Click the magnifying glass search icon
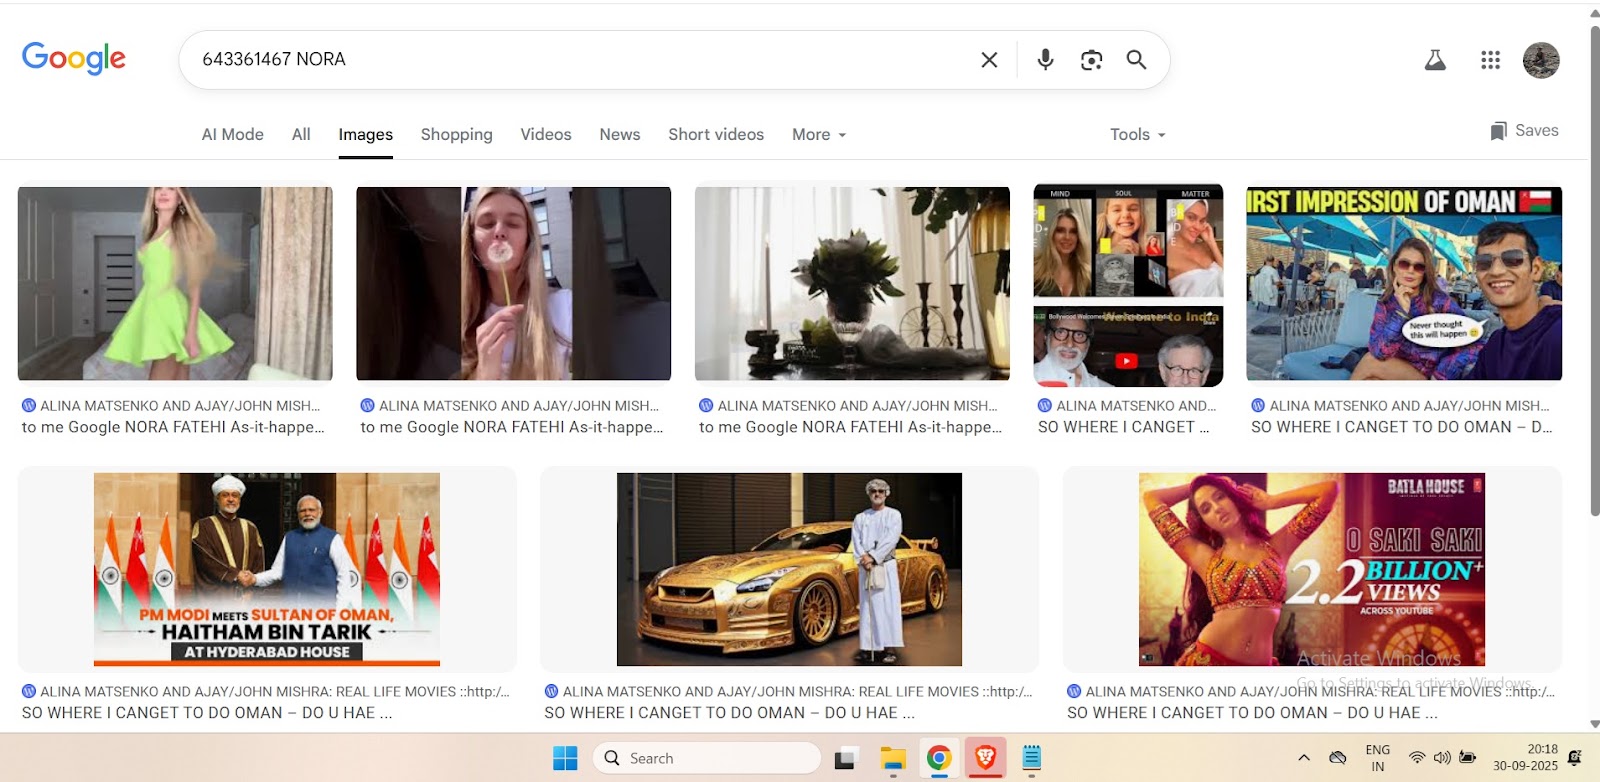1600x782 pixels. pos(1136,60)
